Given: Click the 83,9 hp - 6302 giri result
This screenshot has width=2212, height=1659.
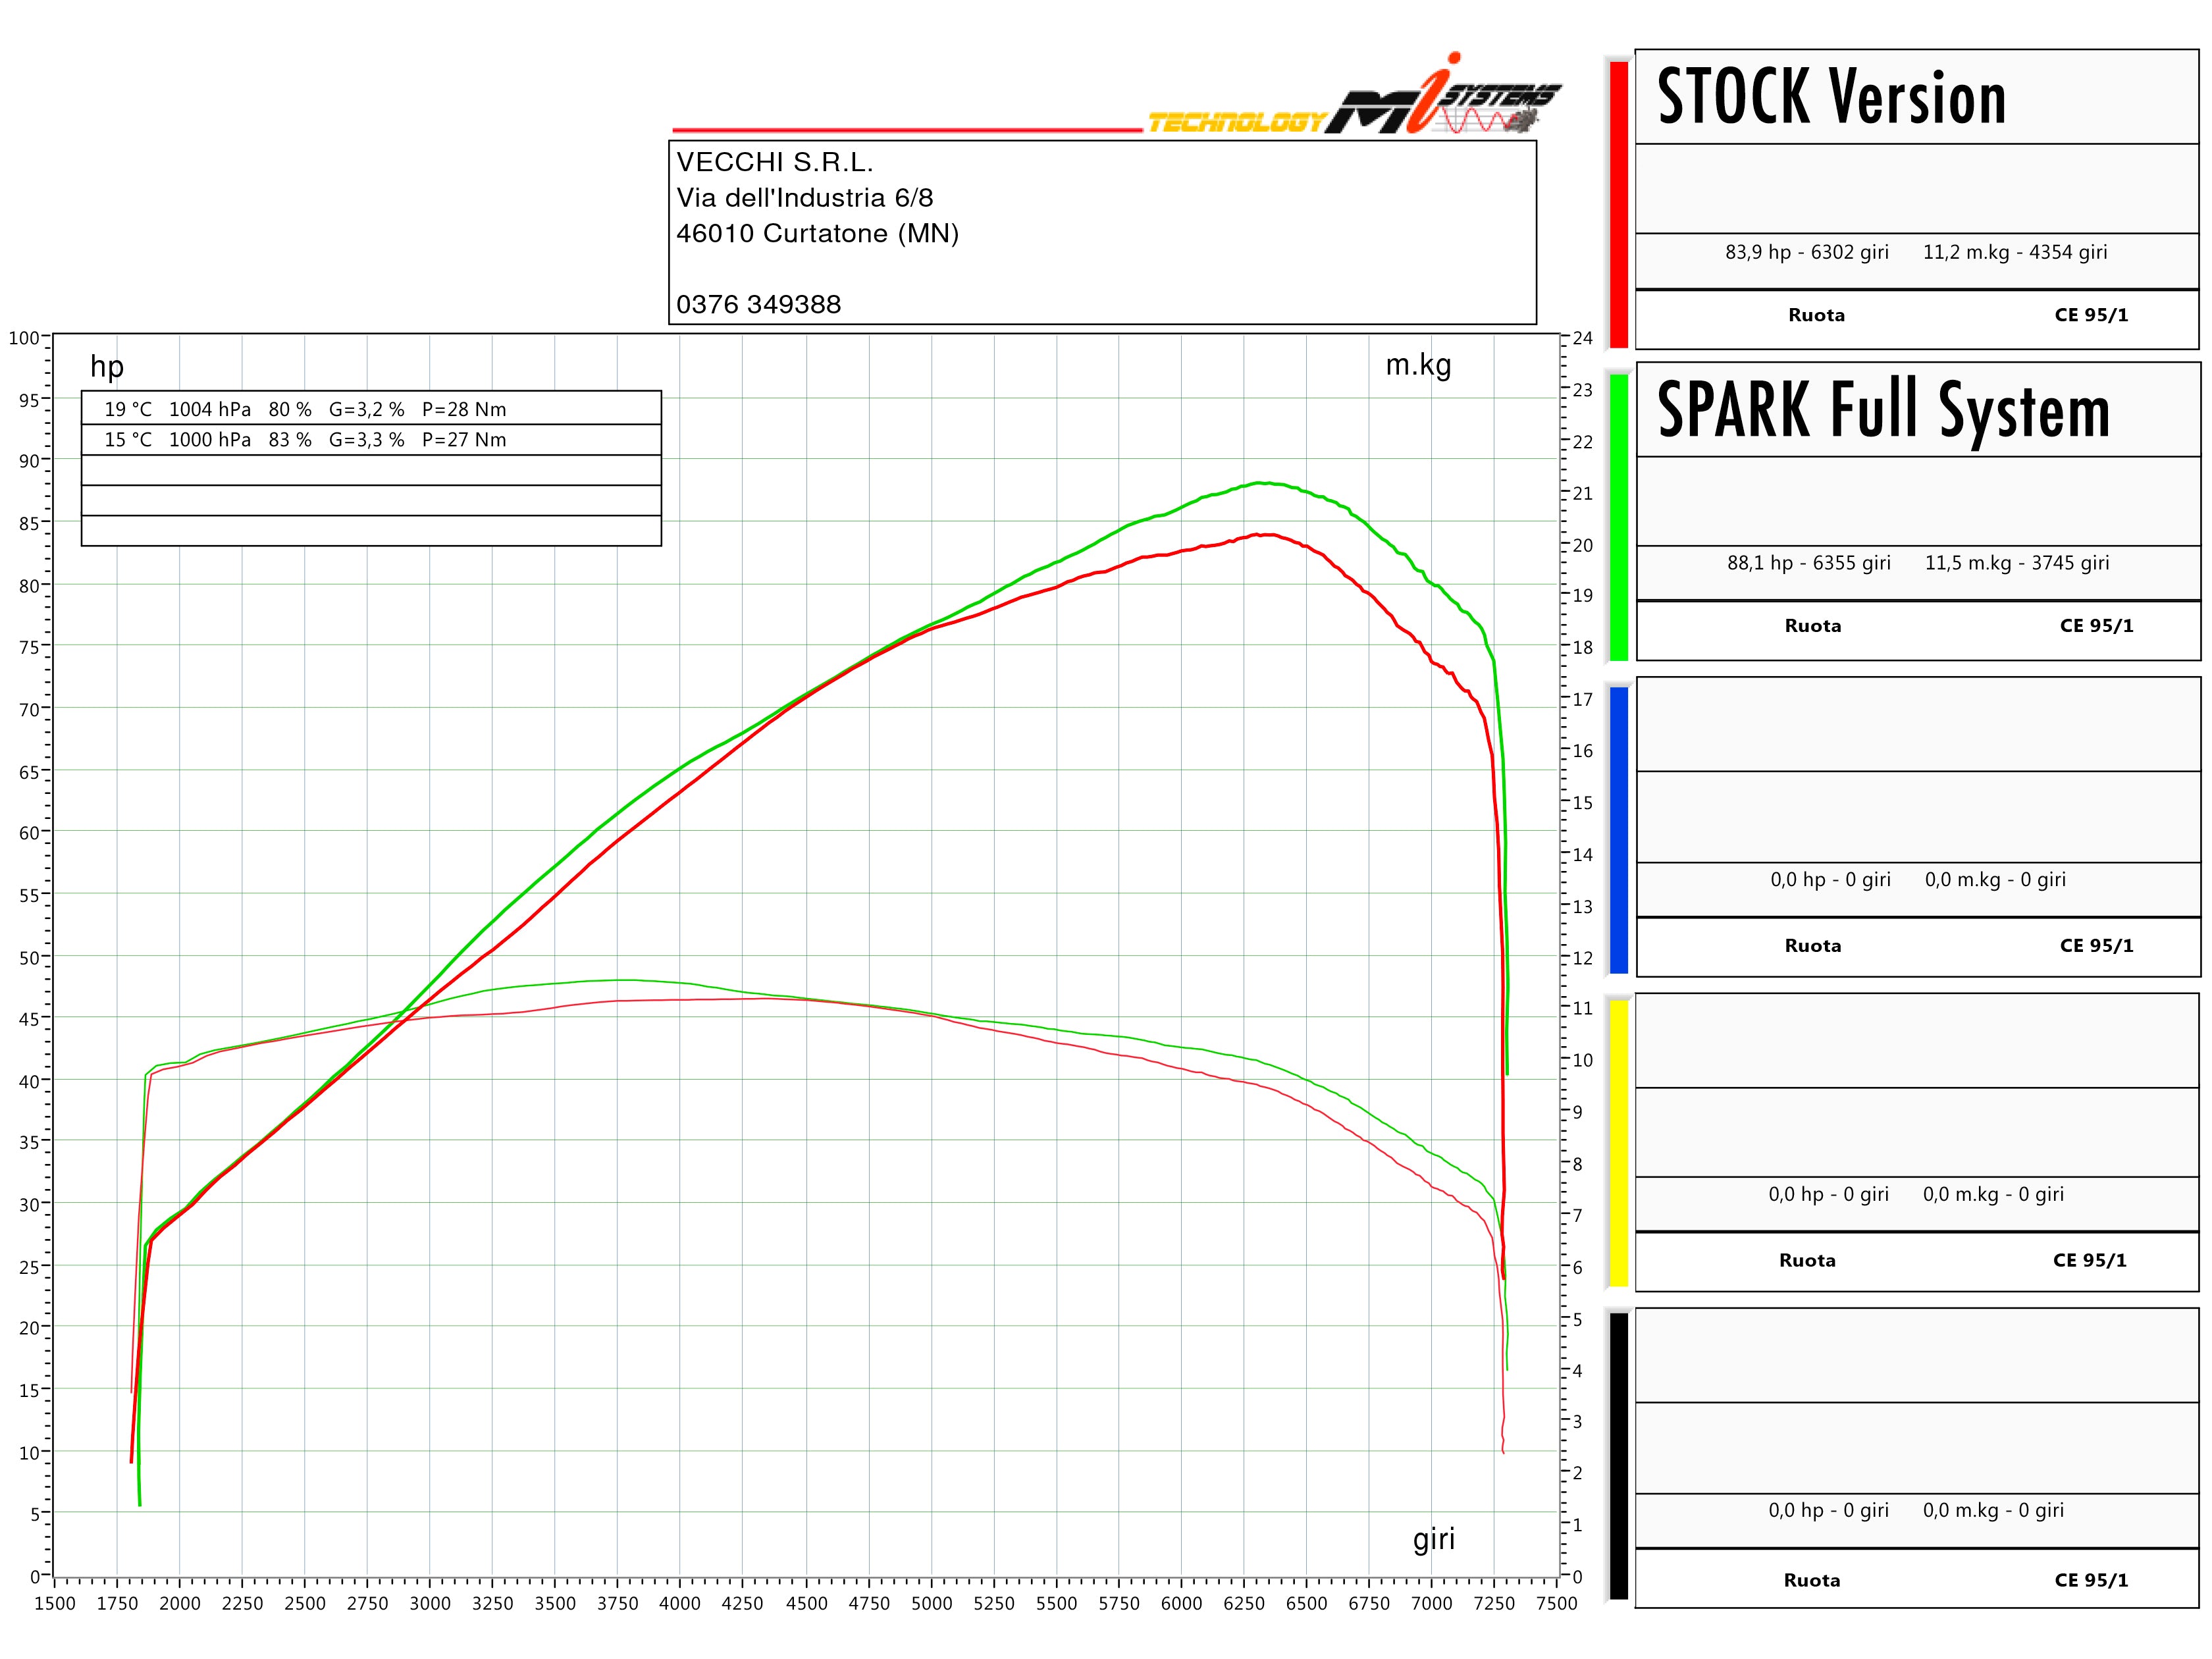Looking at the screenshot, I should [1806, 252].
